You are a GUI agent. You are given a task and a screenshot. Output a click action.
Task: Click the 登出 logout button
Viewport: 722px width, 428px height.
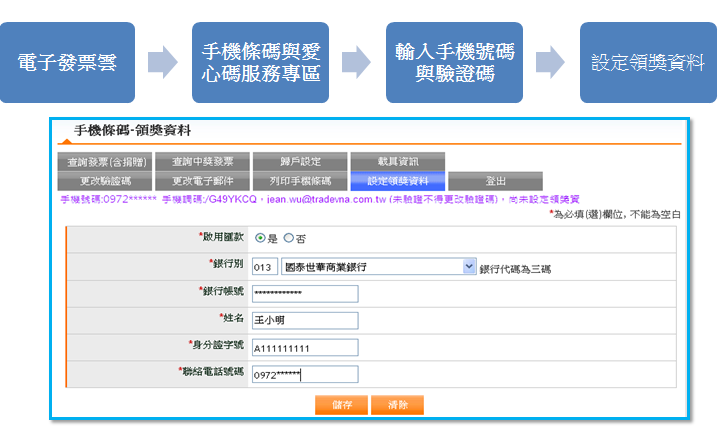coord(495,181)
